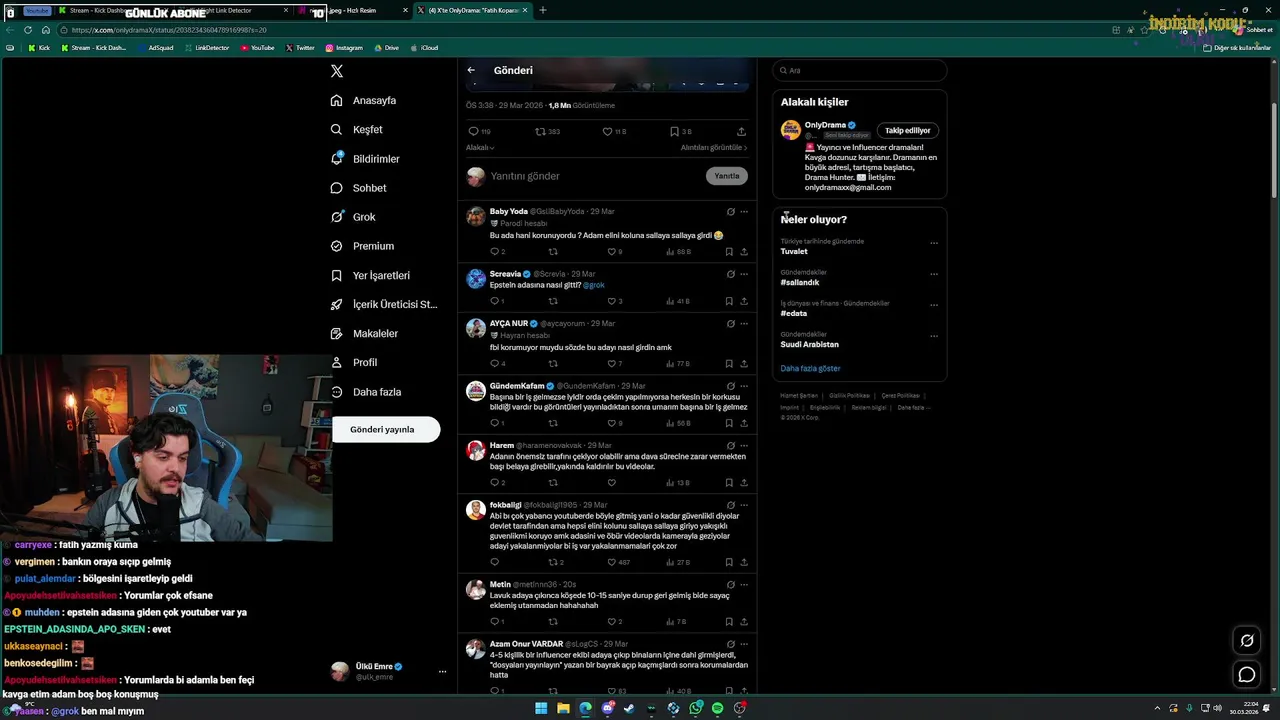Image resolution: width=1280 pixels, height=720 pixels.
Task: Open Bildirimler notifications
Action: (365, 159)
